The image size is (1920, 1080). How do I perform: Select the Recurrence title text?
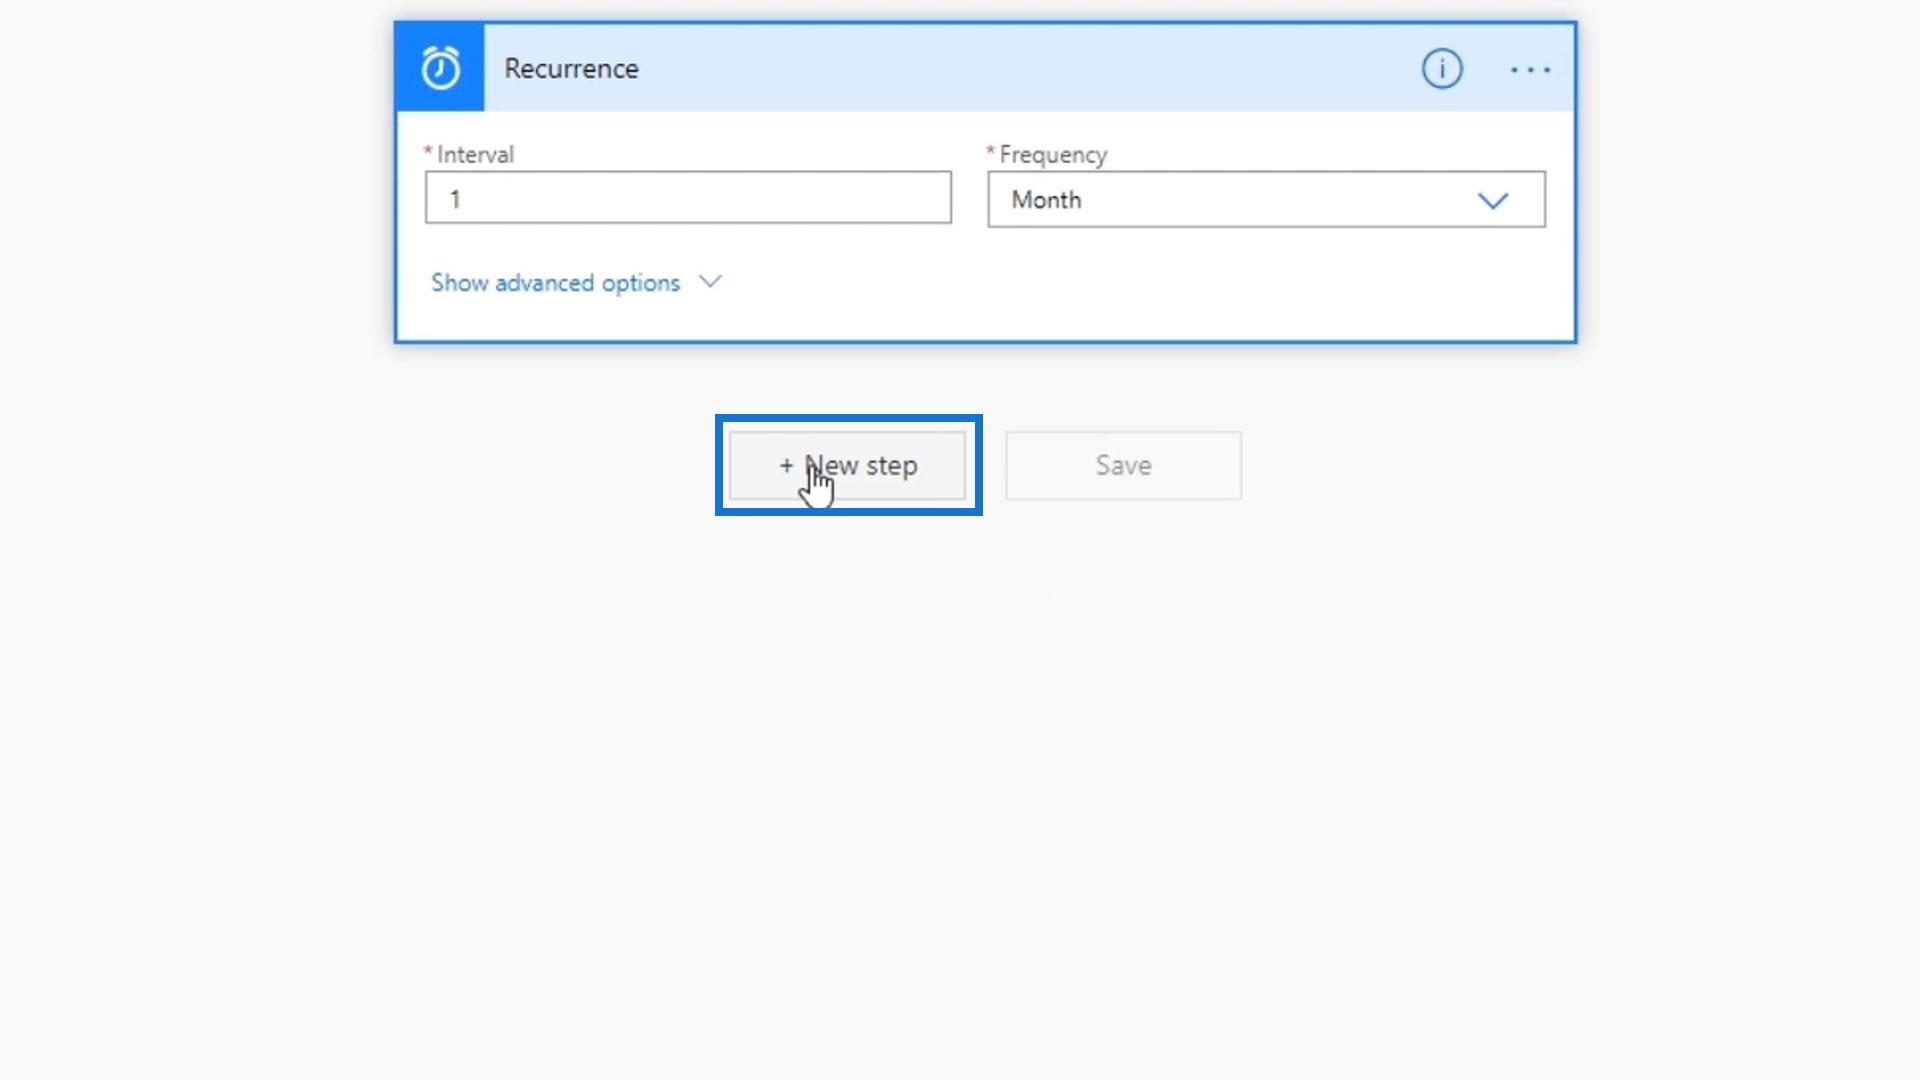click(x=571, y=68)
